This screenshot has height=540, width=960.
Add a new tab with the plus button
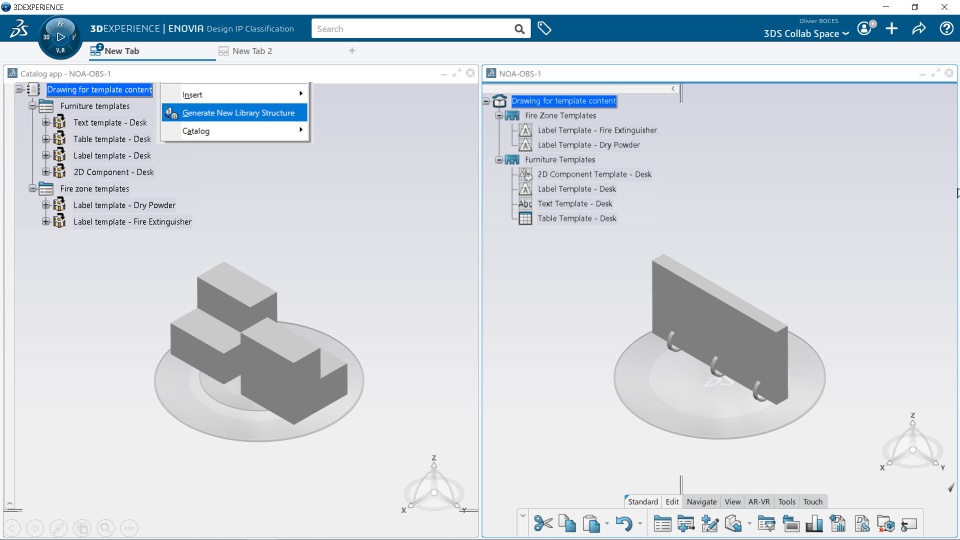(352, 51)
